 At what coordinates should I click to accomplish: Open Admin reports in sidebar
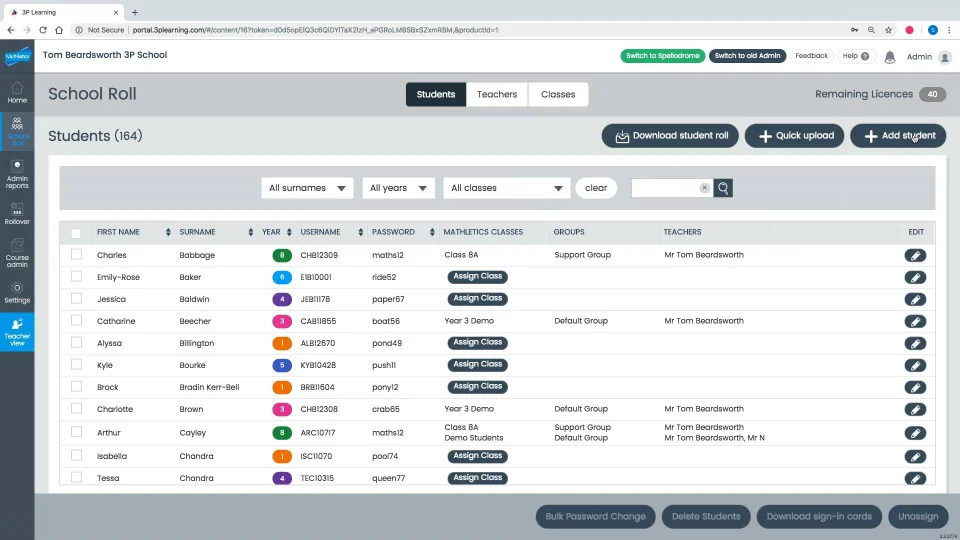coord(17,174)
